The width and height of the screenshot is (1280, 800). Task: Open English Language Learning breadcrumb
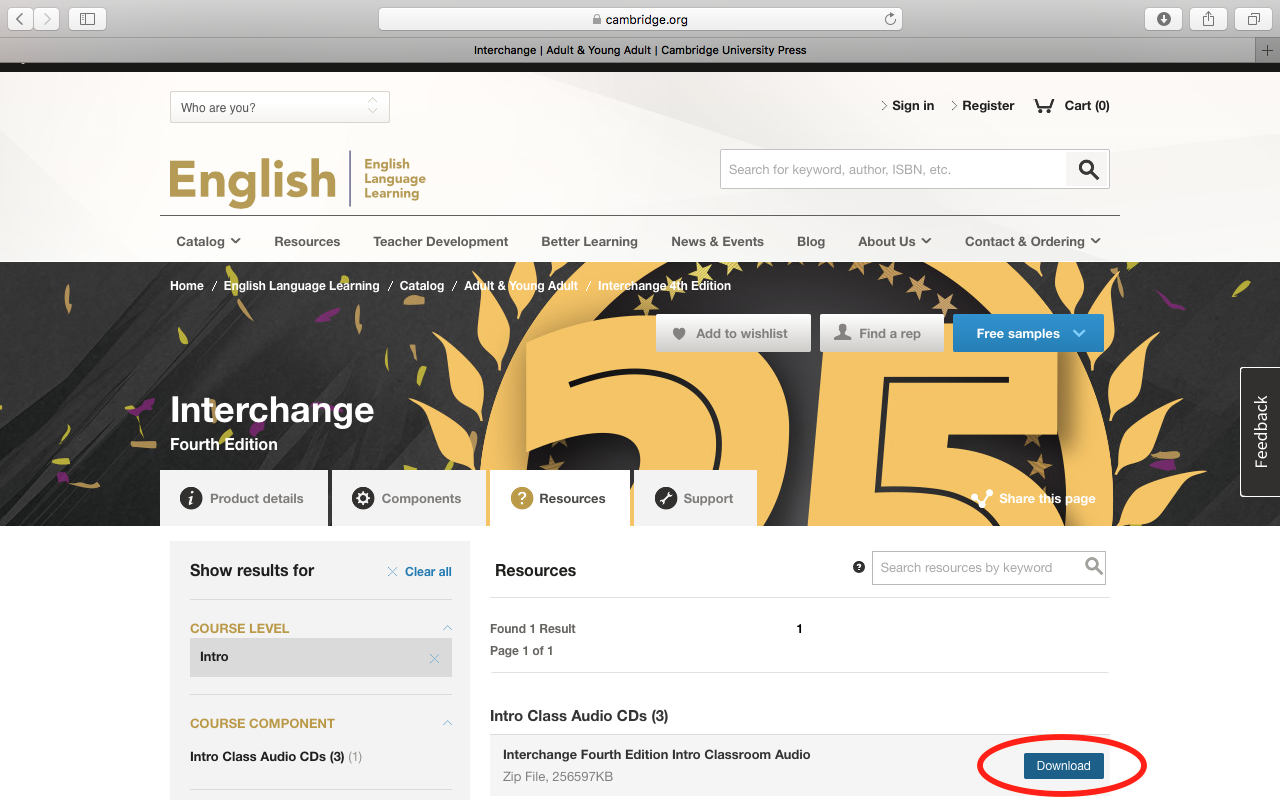[x=301, y=286]
